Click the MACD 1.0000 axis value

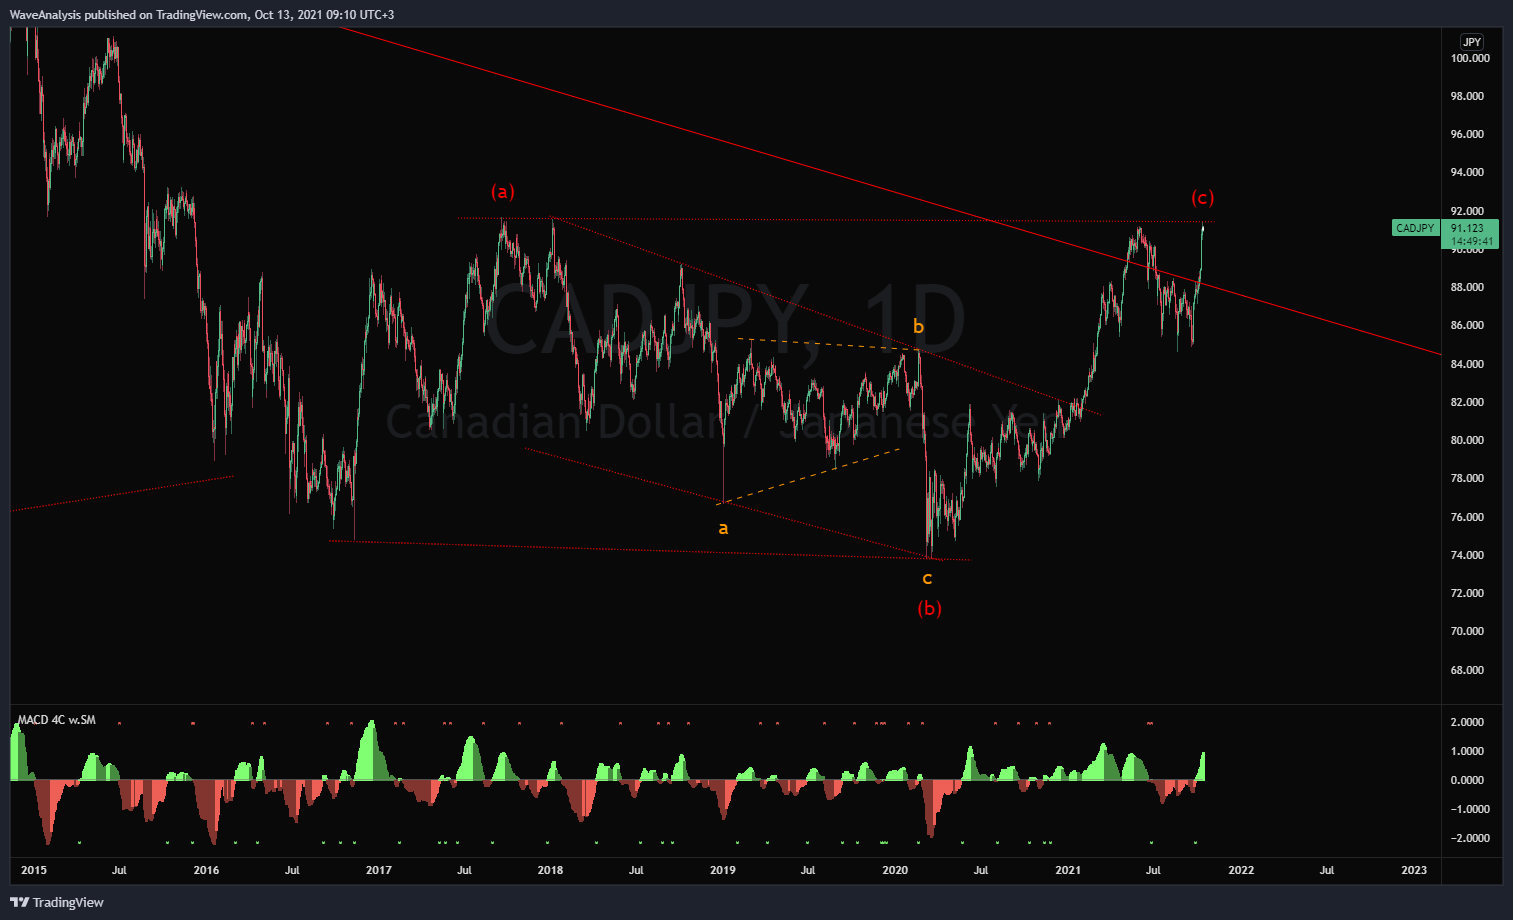1467,751
